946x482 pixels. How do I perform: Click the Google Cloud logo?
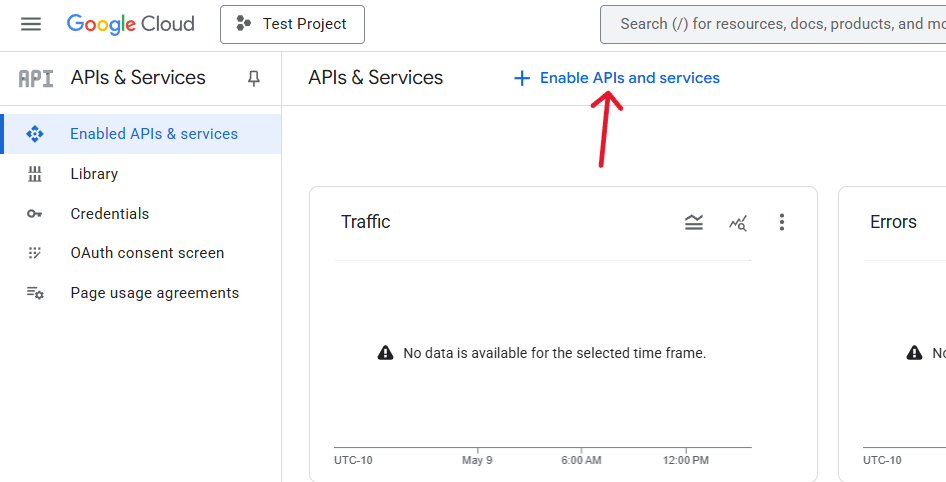pos(130,24)
